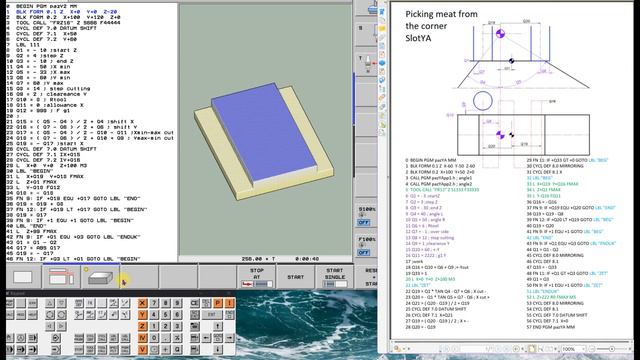Click the orange P polar key
The image size is (640, 360).
pyautogui.click(x=218, y=303)
